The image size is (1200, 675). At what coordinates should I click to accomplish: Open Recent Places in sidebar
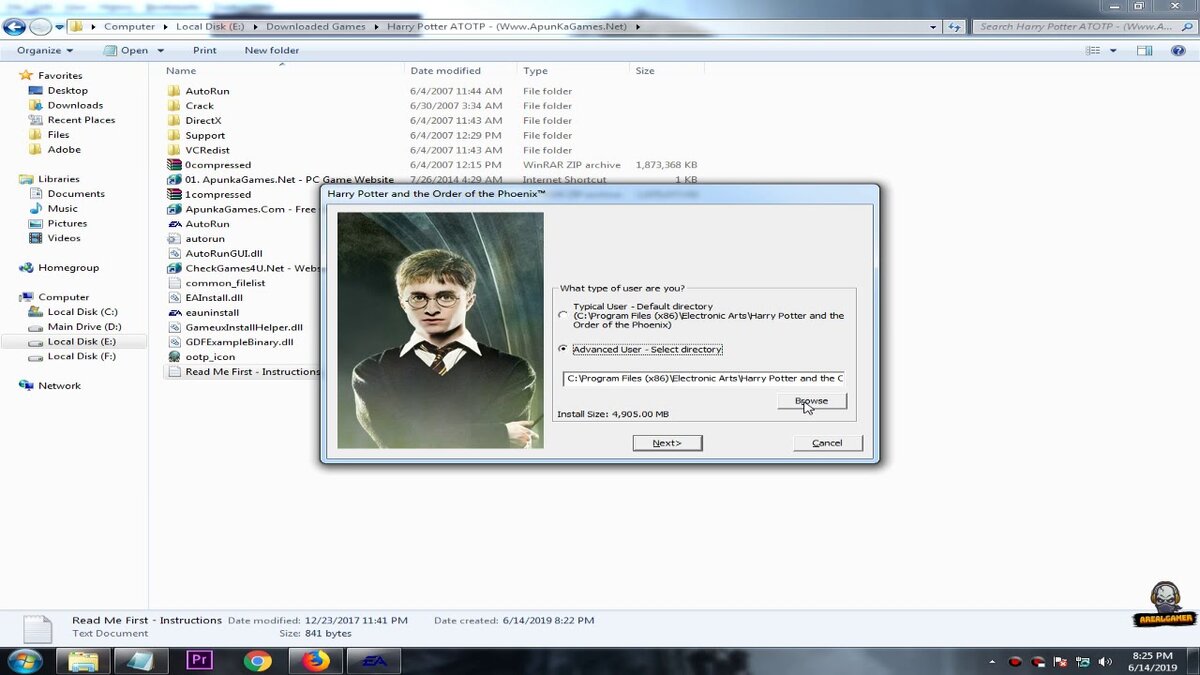click(81, 120)
